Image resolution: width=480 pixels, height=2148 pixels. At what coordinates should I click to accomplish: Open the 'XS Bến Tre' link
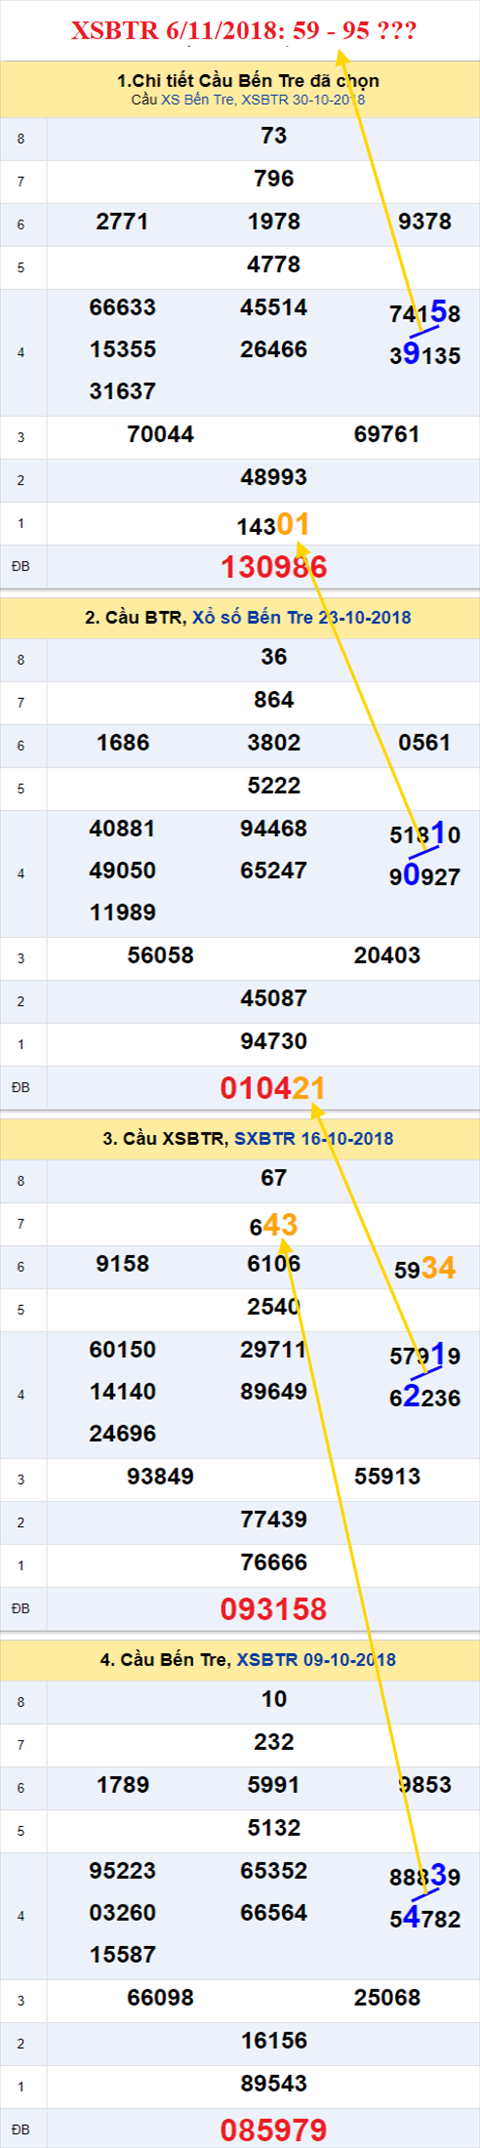click(x=197, y=100)
